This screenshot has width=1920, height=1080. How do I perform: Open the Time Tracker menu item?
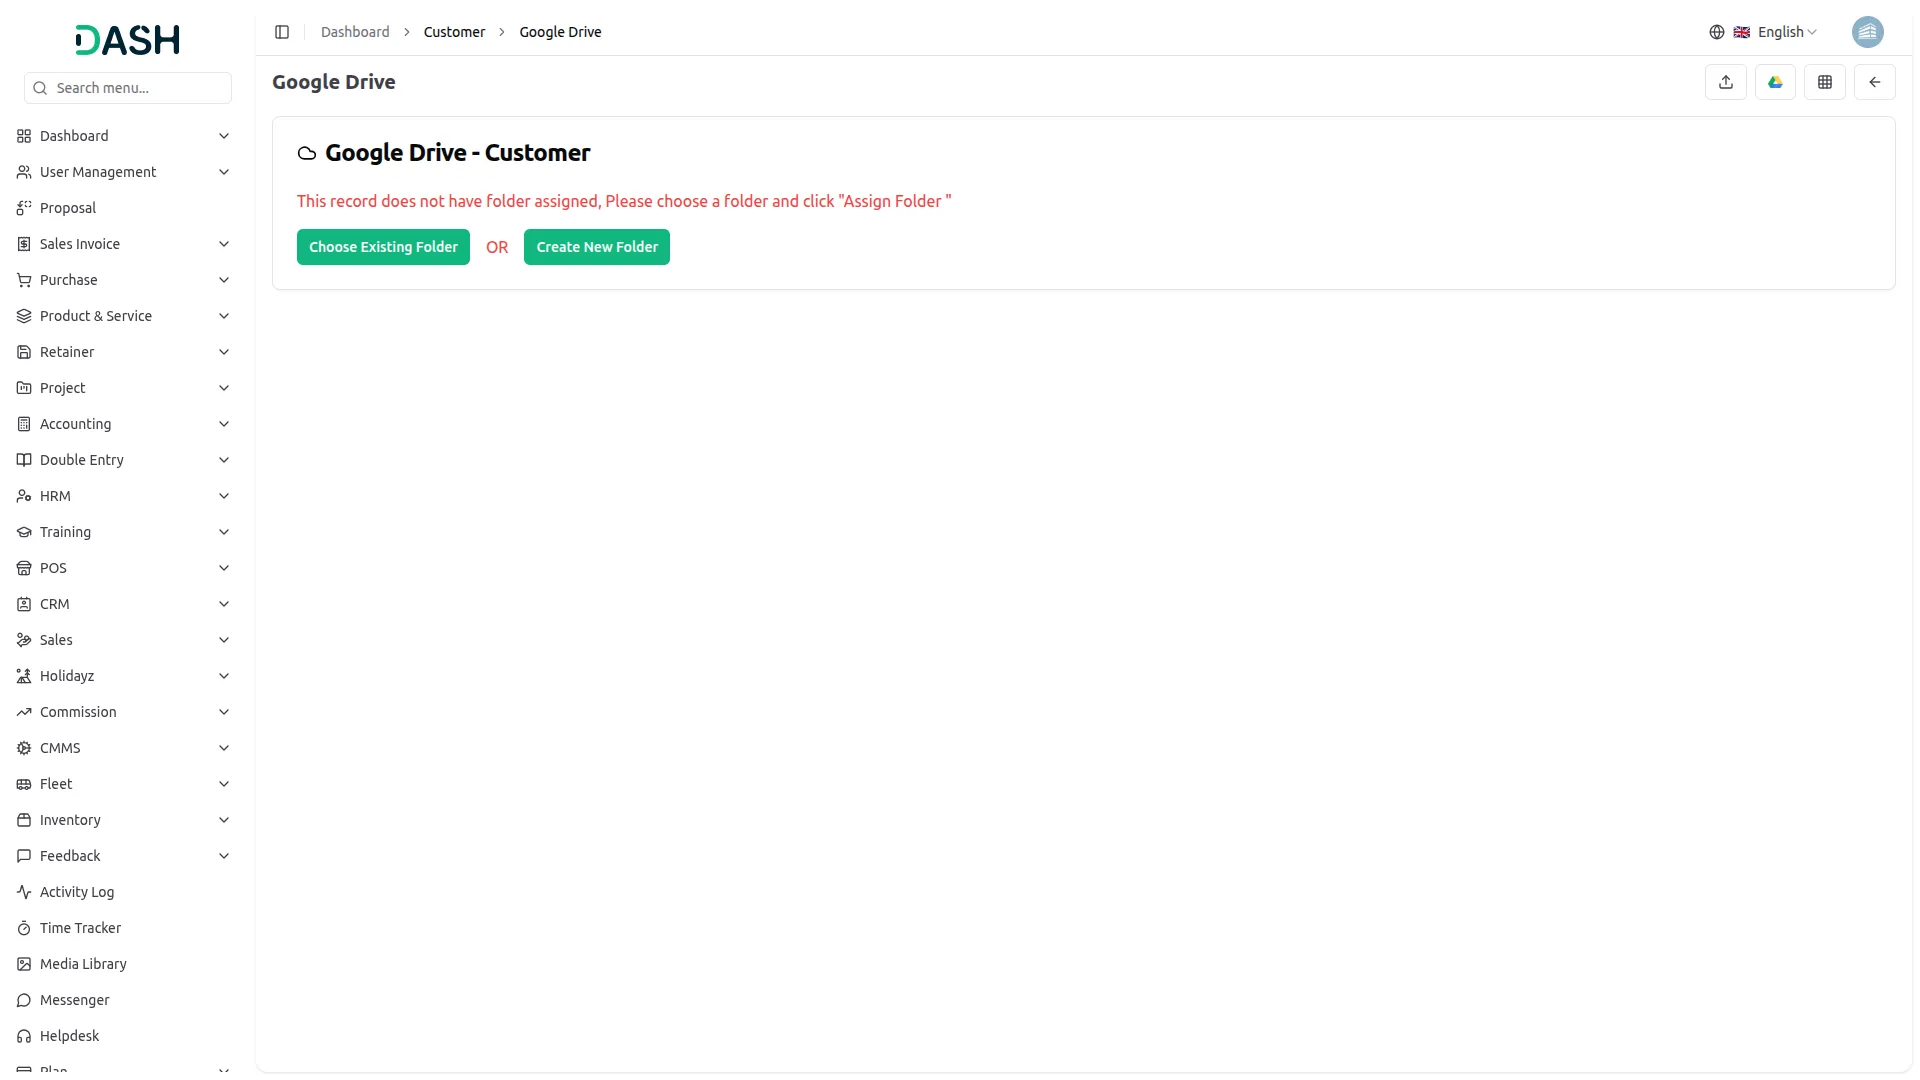(x=80, y=928)
